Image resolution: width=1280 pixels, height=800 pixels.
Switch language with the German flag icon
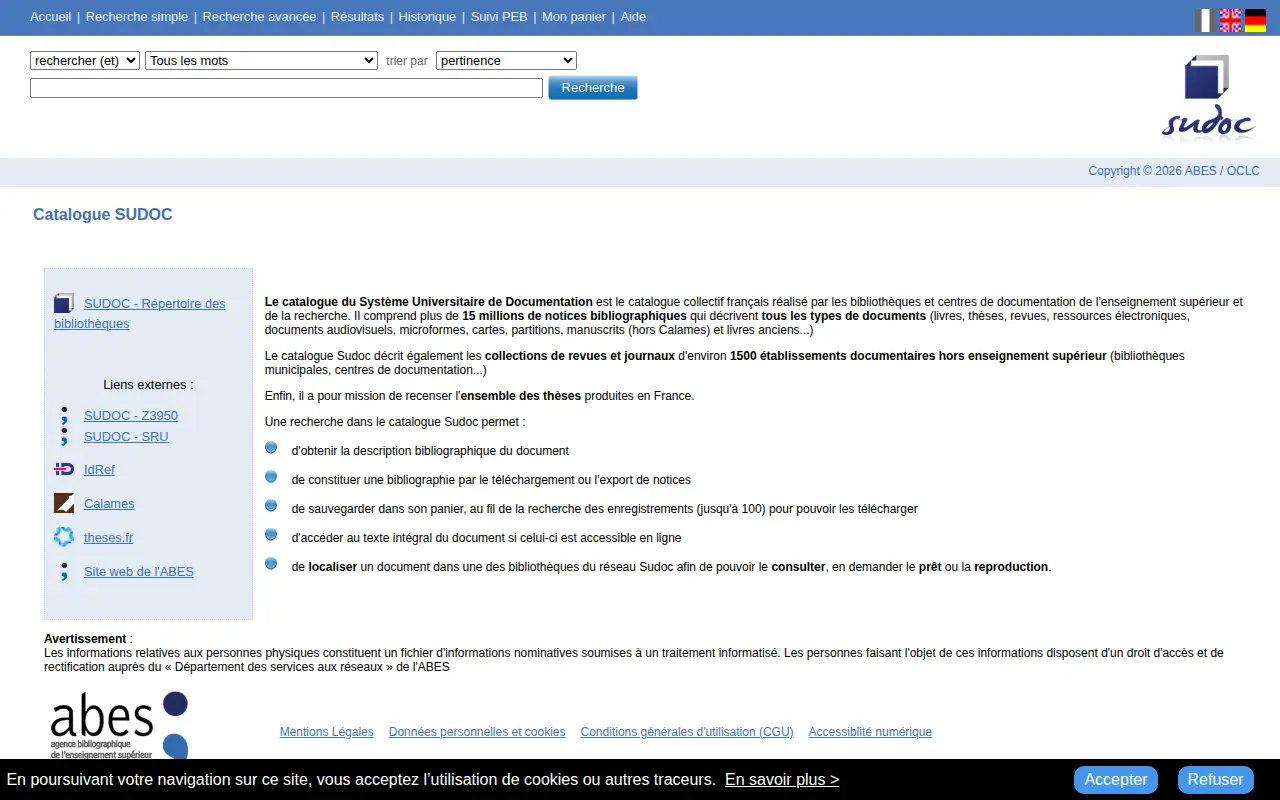click(x=1255, y=20)
